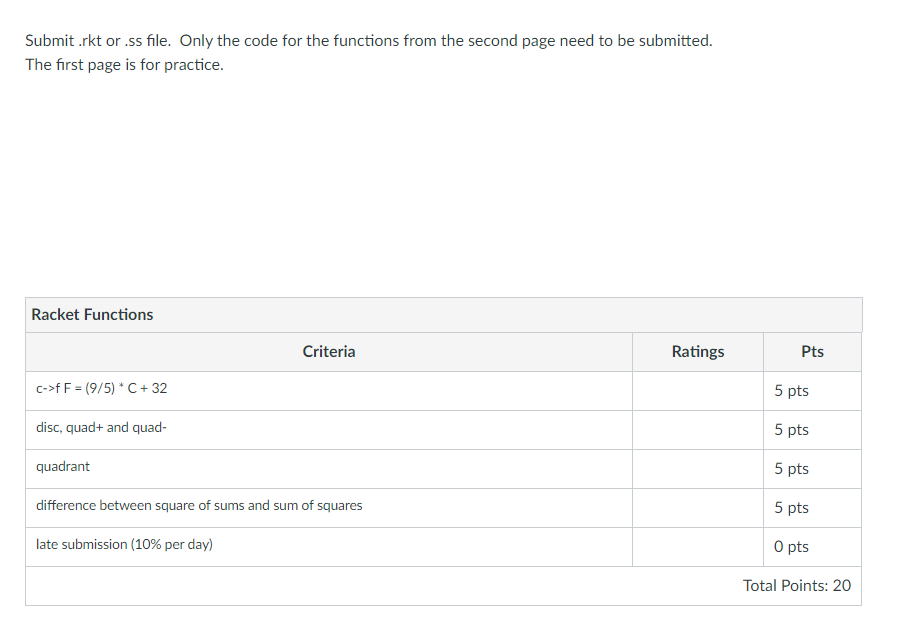Screen dimensions: 924x634
Task: Select the Pts column header
Action: click(811, 351)
